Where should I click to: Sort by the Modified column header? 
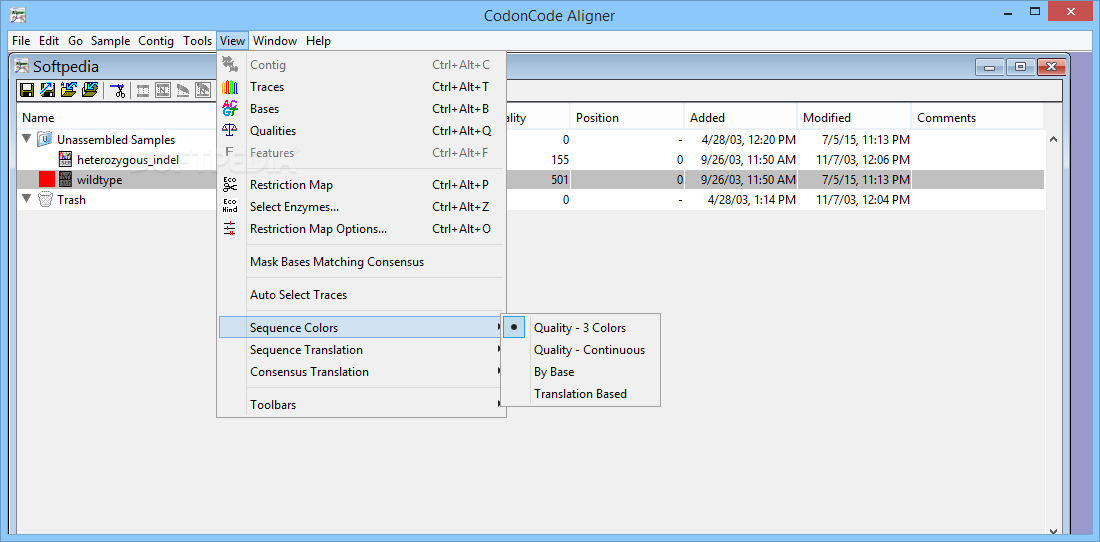[x=854, y=118]
